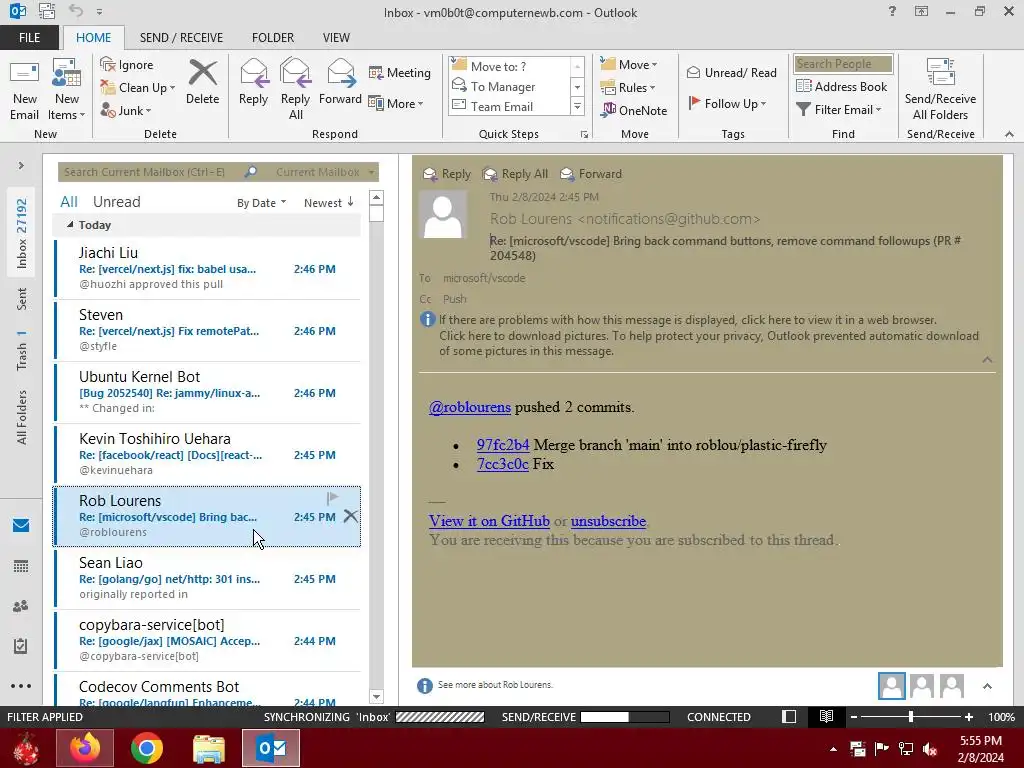Switch to the Calendar view icon
This screenshot has height=768, width=1024.
click(x=21, y=566)
